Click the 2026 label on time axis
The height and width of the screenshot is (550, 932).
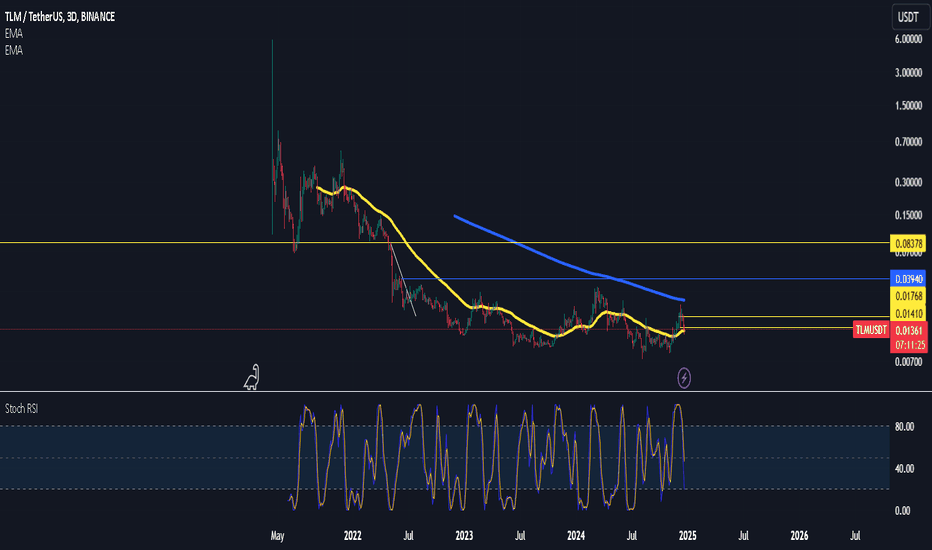click(x=799, y=536)
